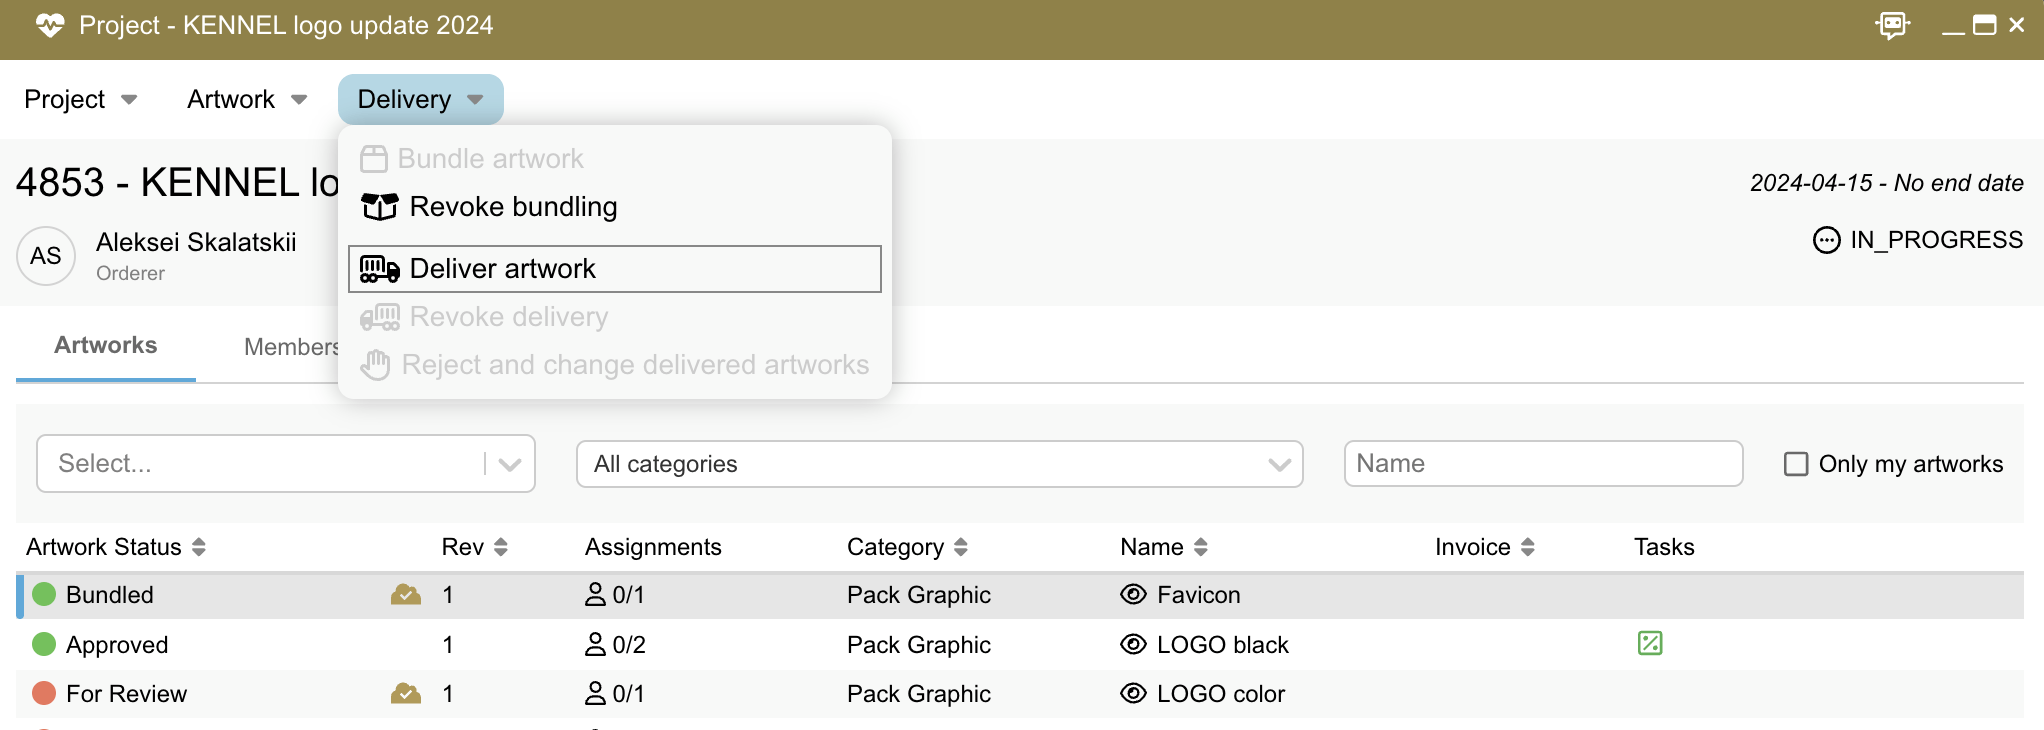Click the bundle icon in Bundled row
Viewport: 2044px width, 730px height.
[x=406, y=595]
